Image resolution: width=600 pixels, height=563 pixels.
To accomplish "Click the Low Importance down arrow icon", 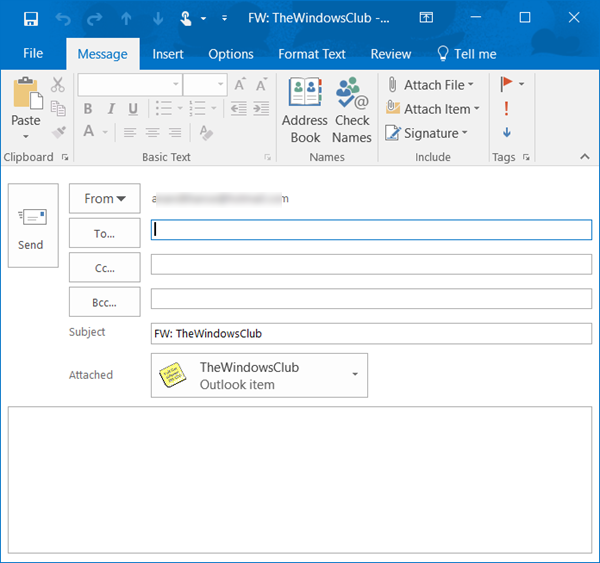I will [x=507, y=132].
